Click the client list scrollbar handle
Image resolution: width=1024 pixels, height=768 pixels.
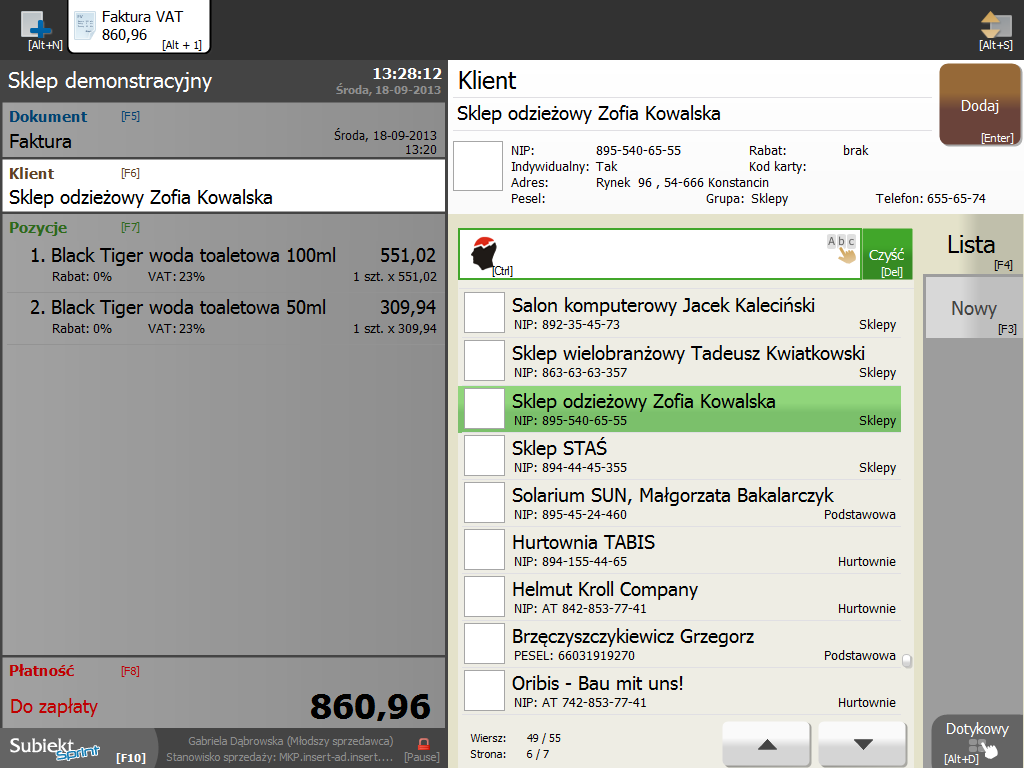907,661
